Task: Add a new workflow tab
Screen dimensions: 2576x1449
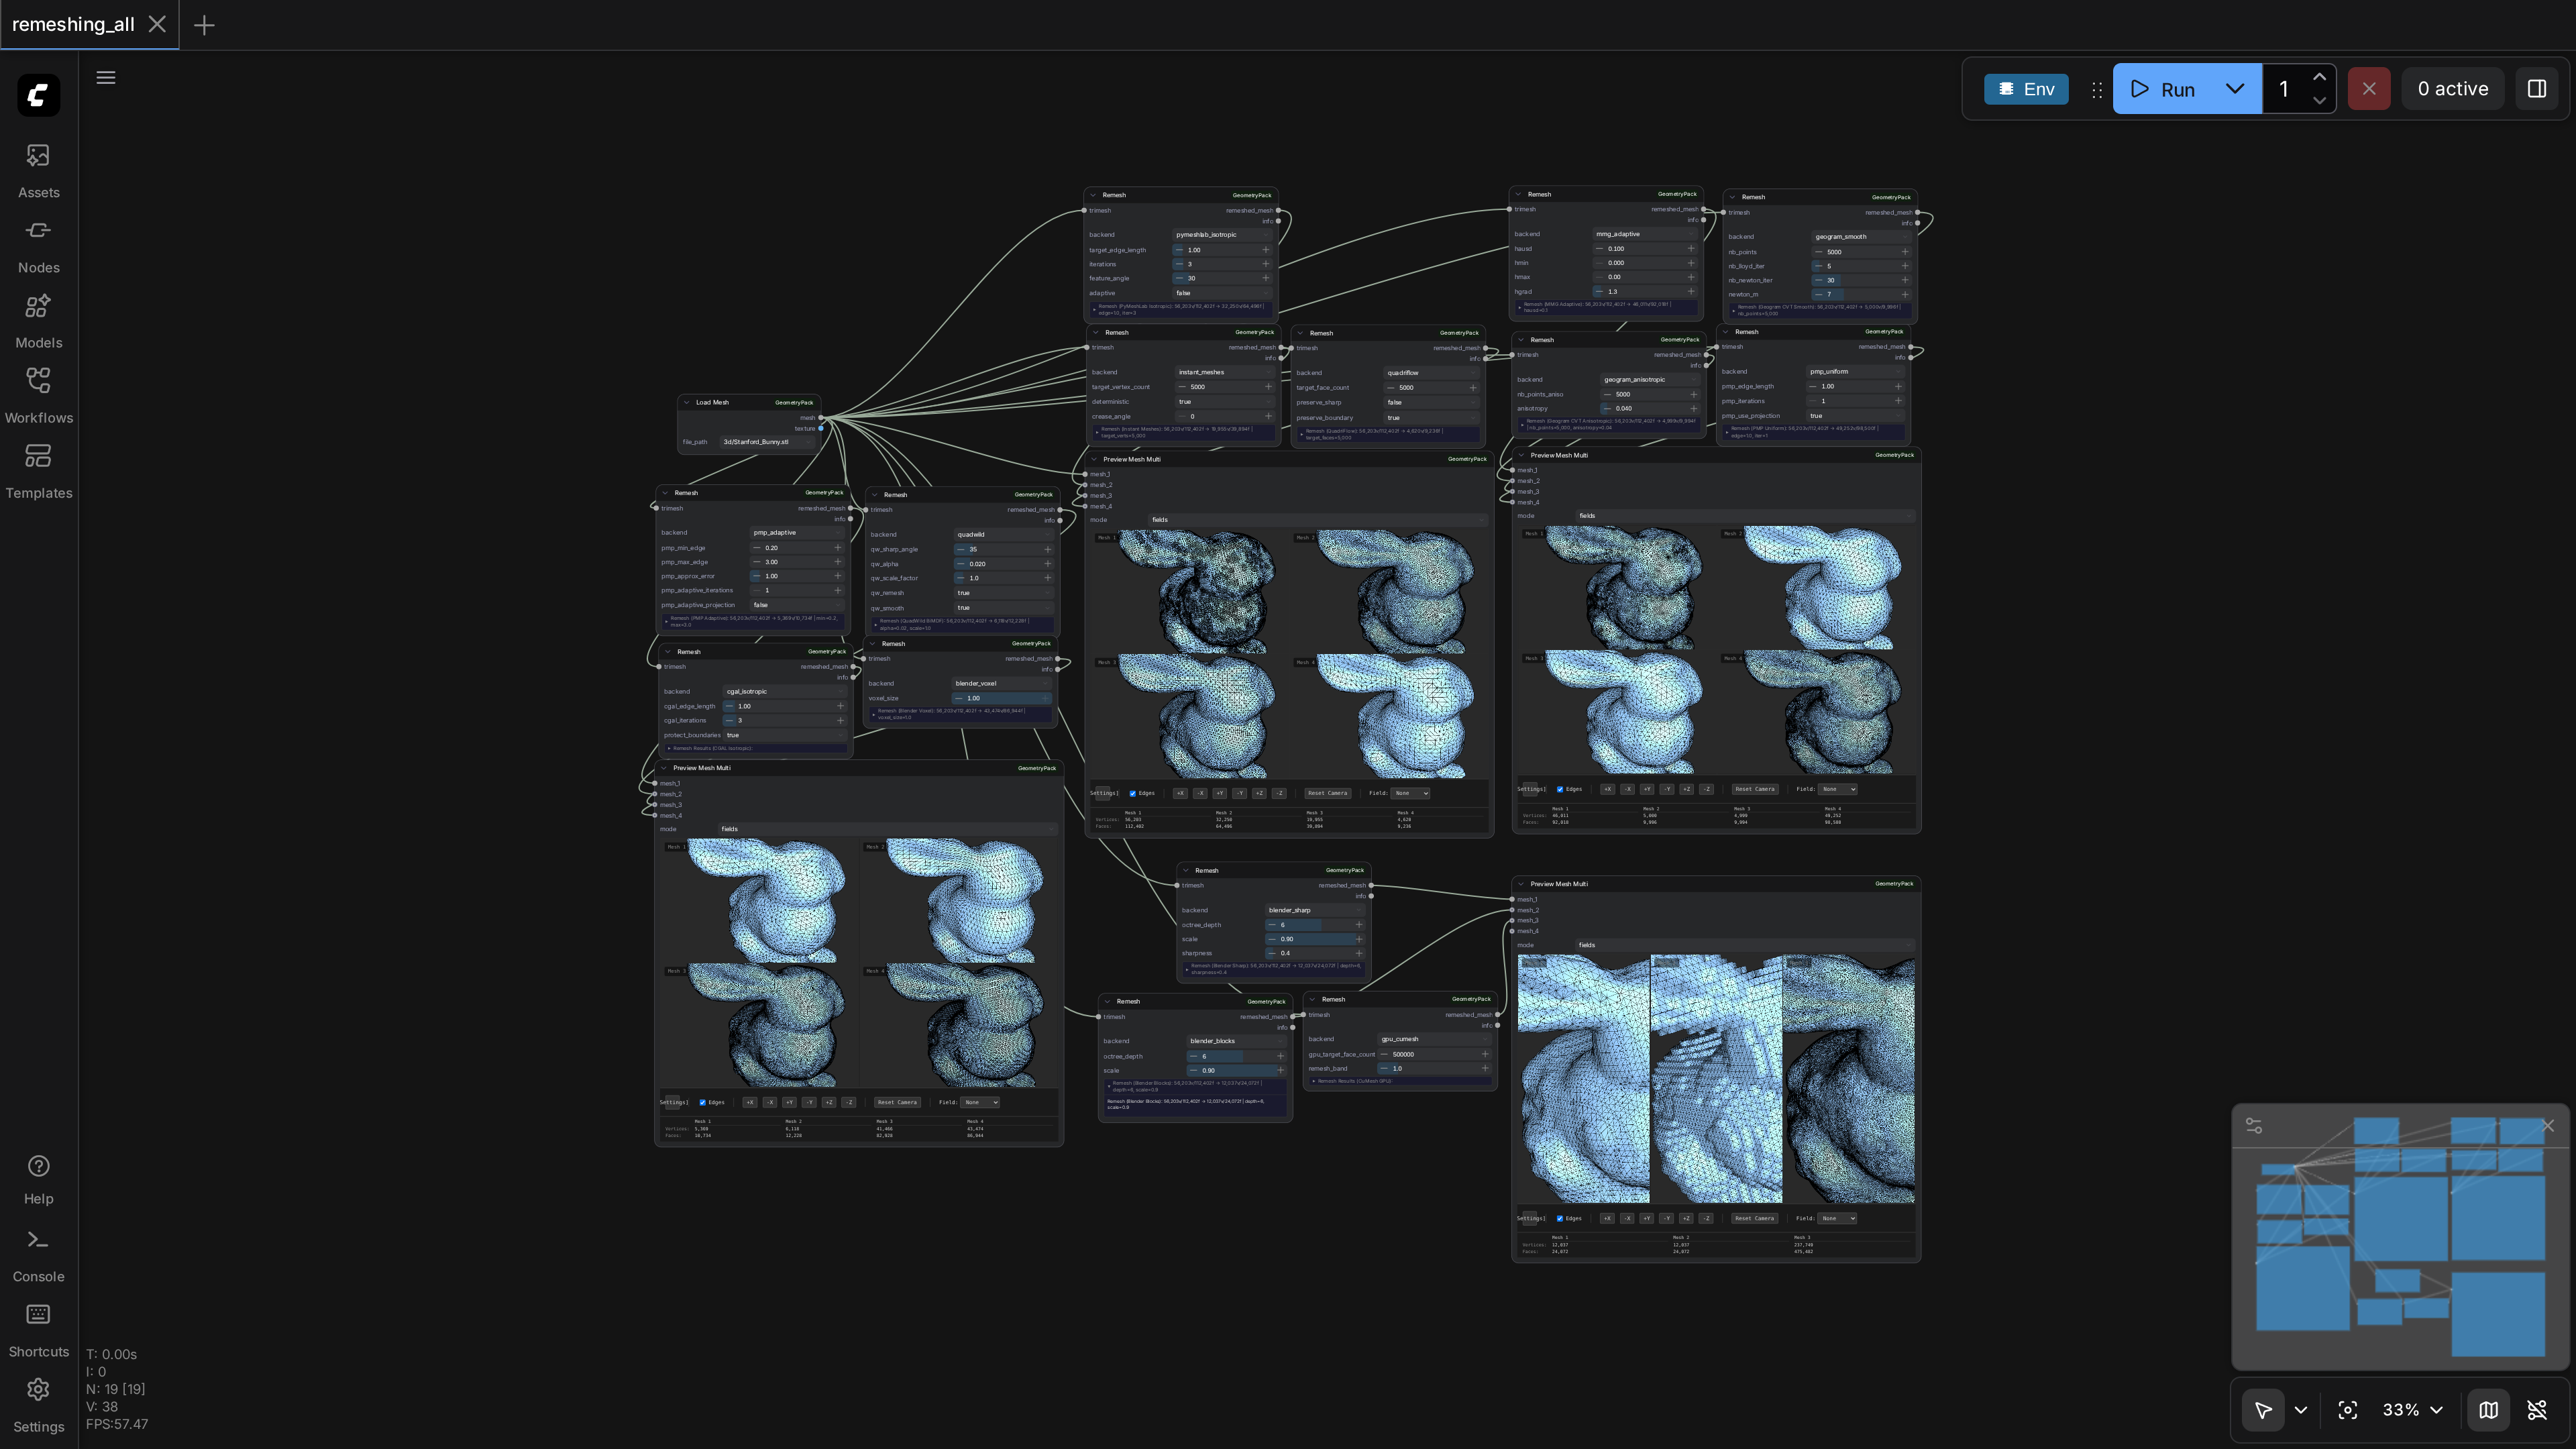Action: point(204,25)
